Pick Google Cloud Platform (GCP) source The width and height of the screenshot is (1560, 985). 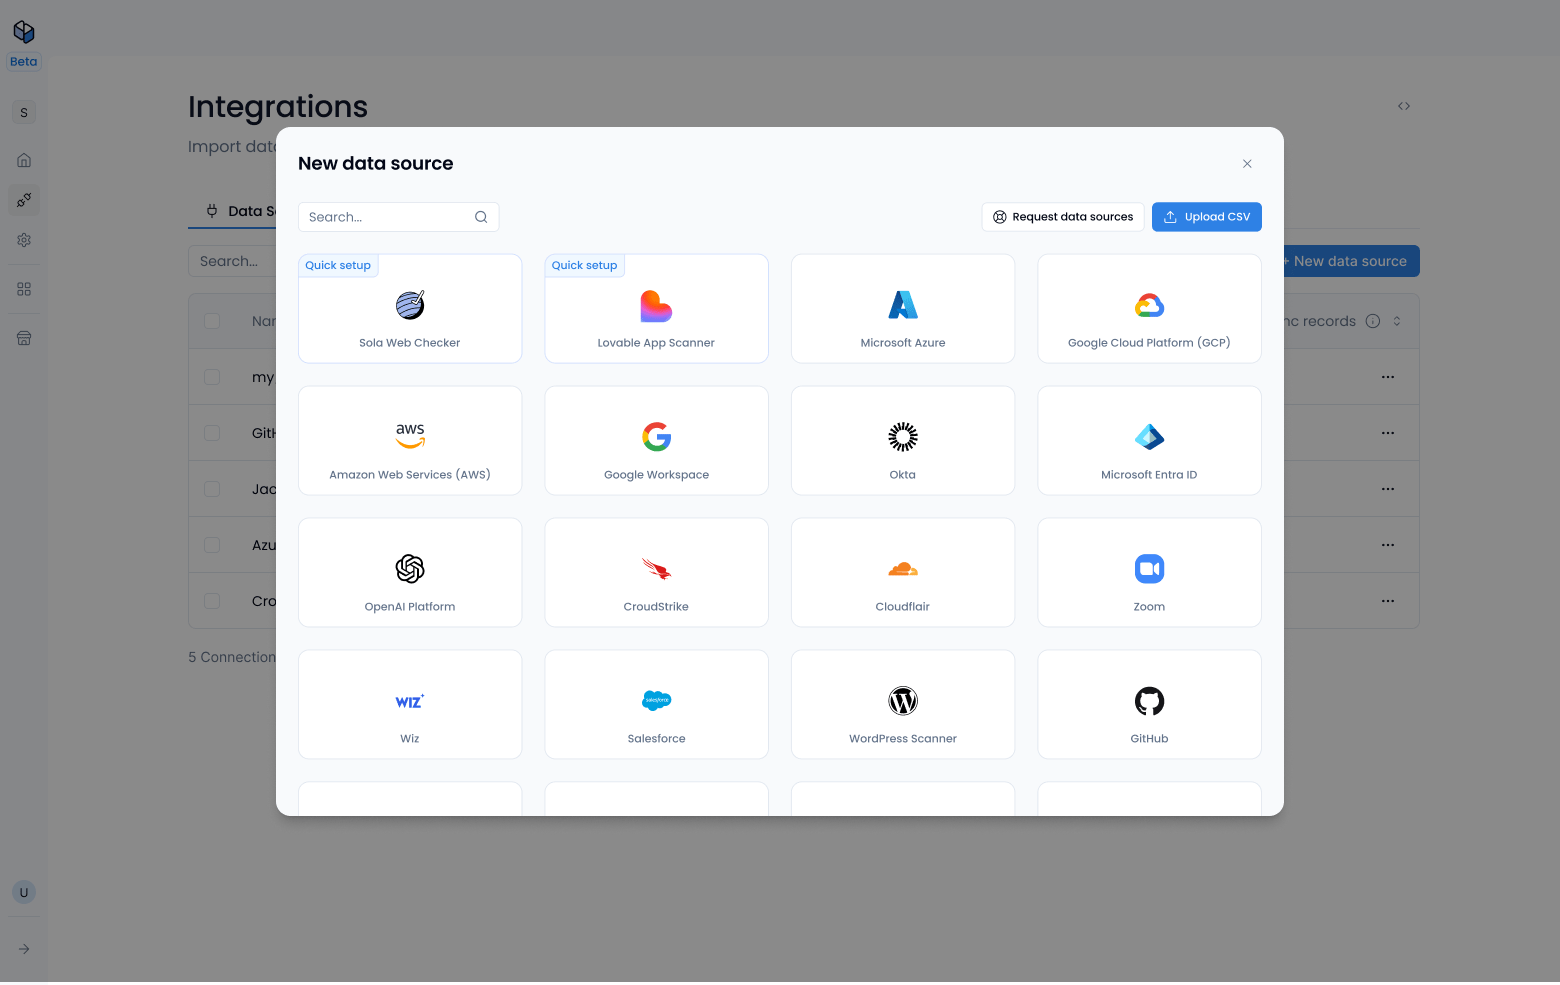tap(1149, 308)
